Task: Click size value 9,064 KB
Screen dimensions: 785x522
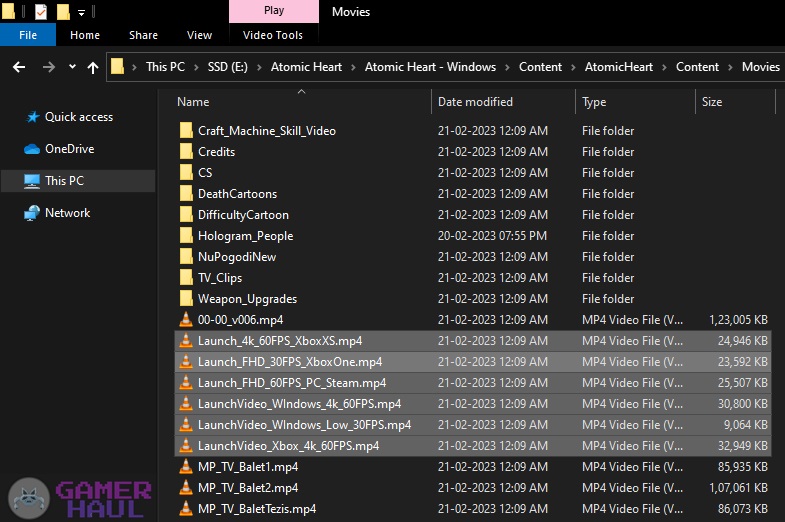Action: click(745, 425)
